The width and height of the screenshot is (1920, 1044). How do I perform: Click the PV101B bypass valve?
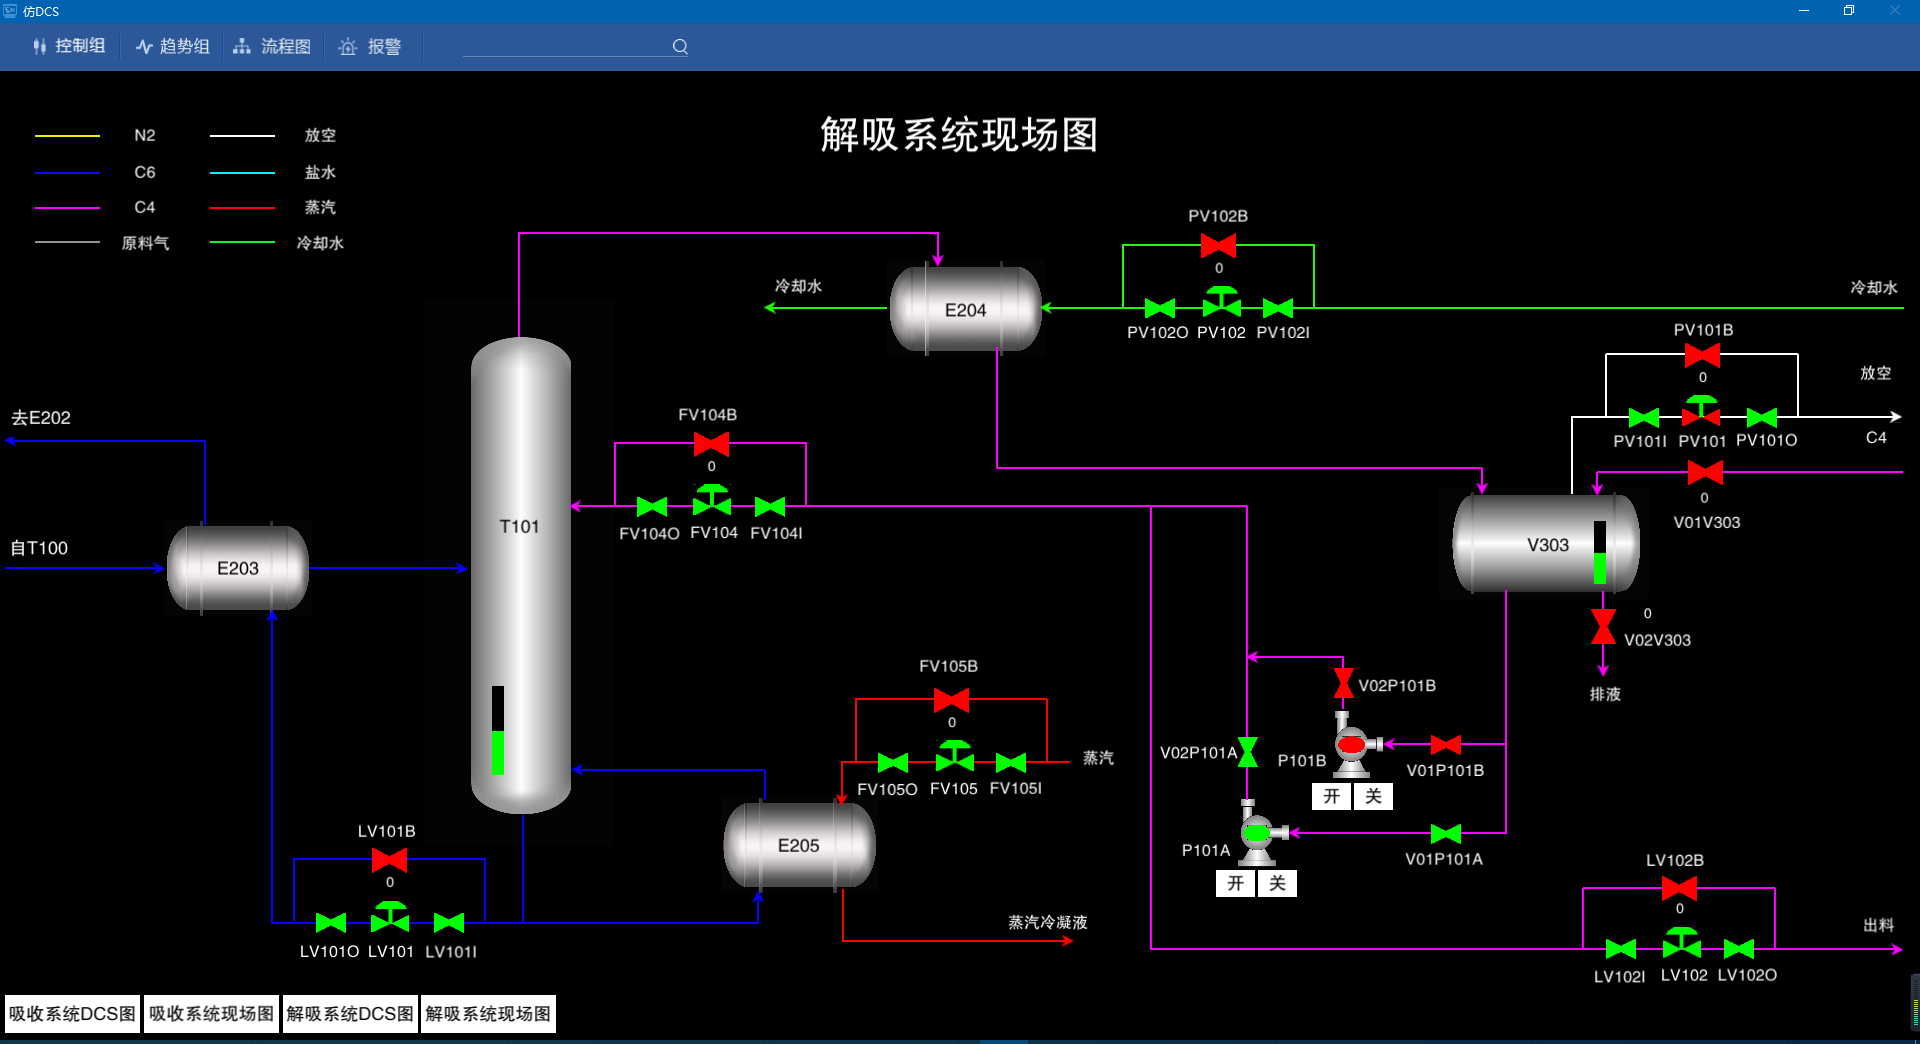[1702, 355]
